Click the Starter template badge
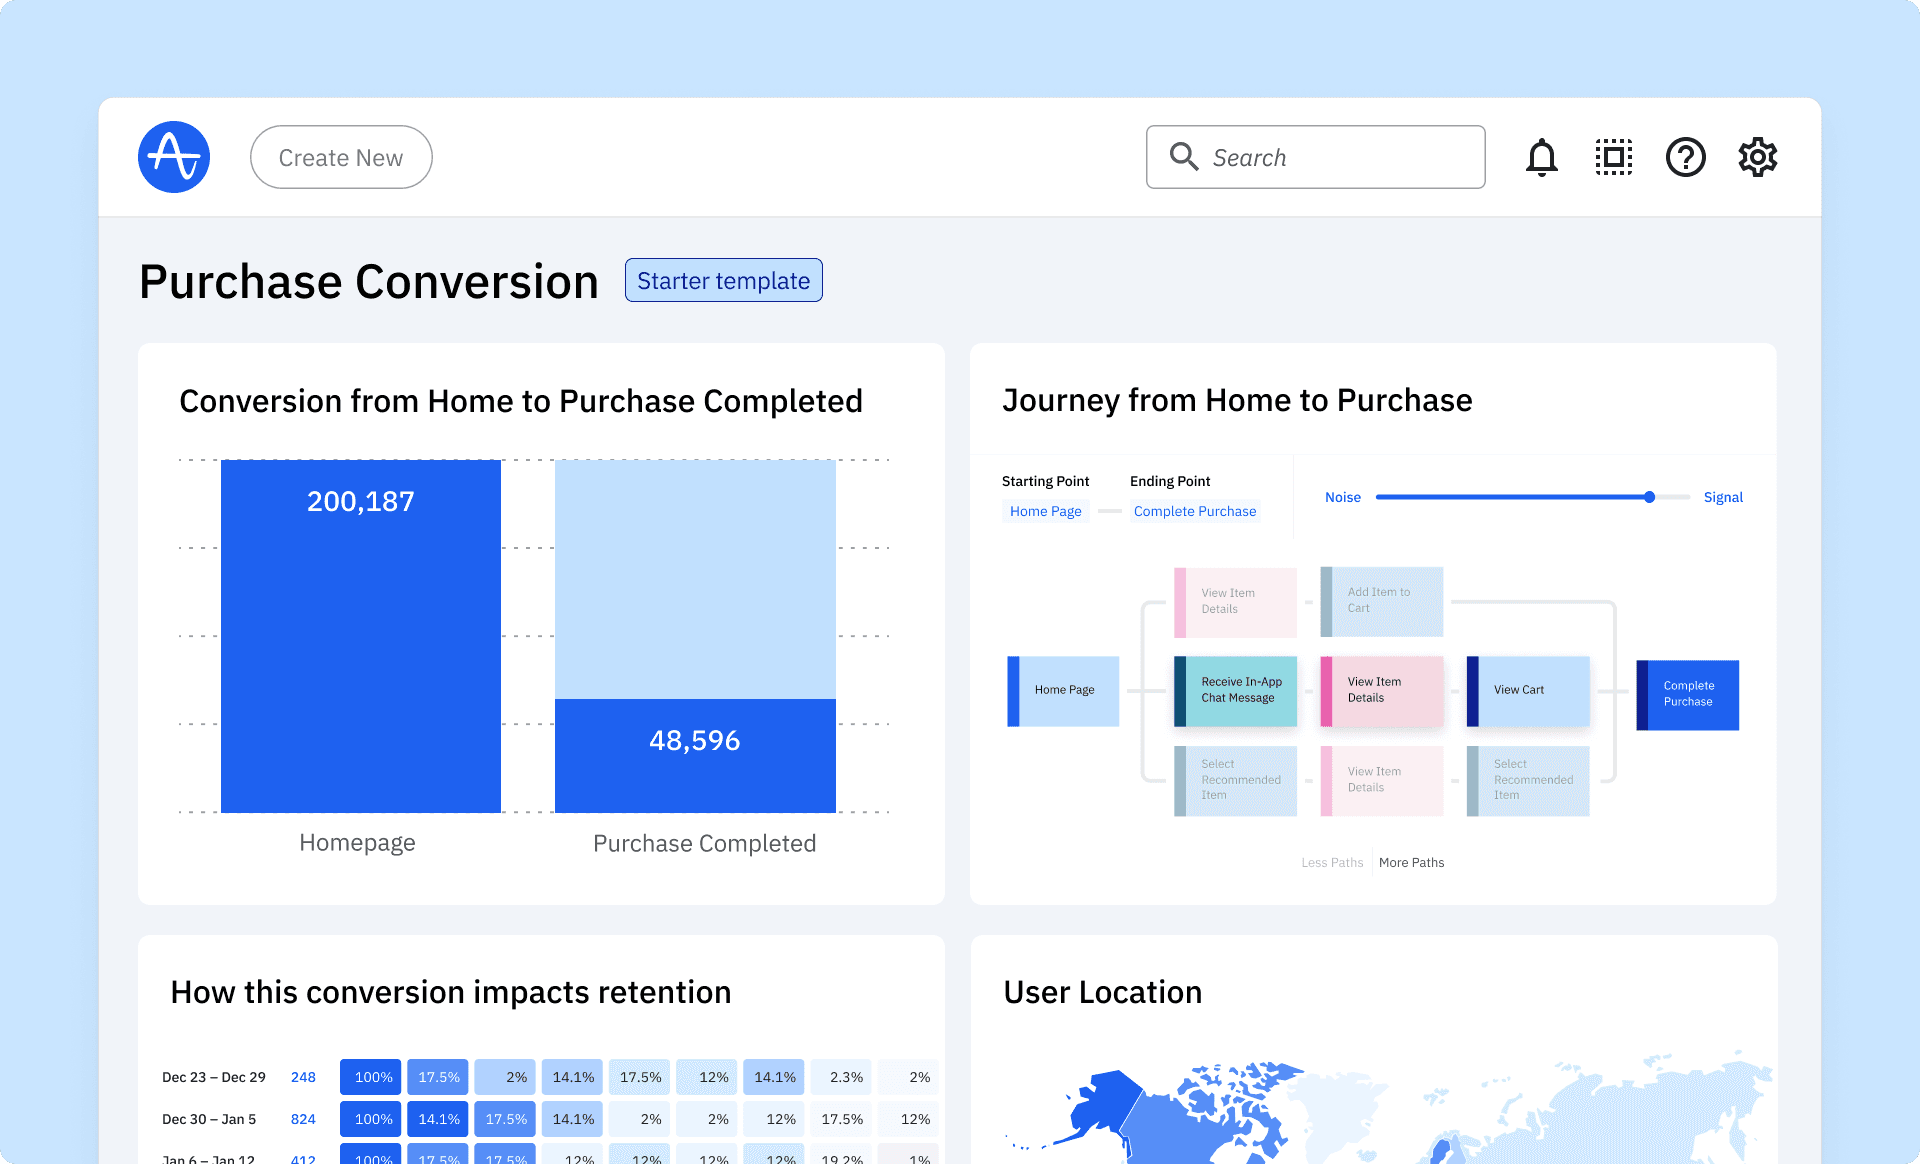 (723, 281)
